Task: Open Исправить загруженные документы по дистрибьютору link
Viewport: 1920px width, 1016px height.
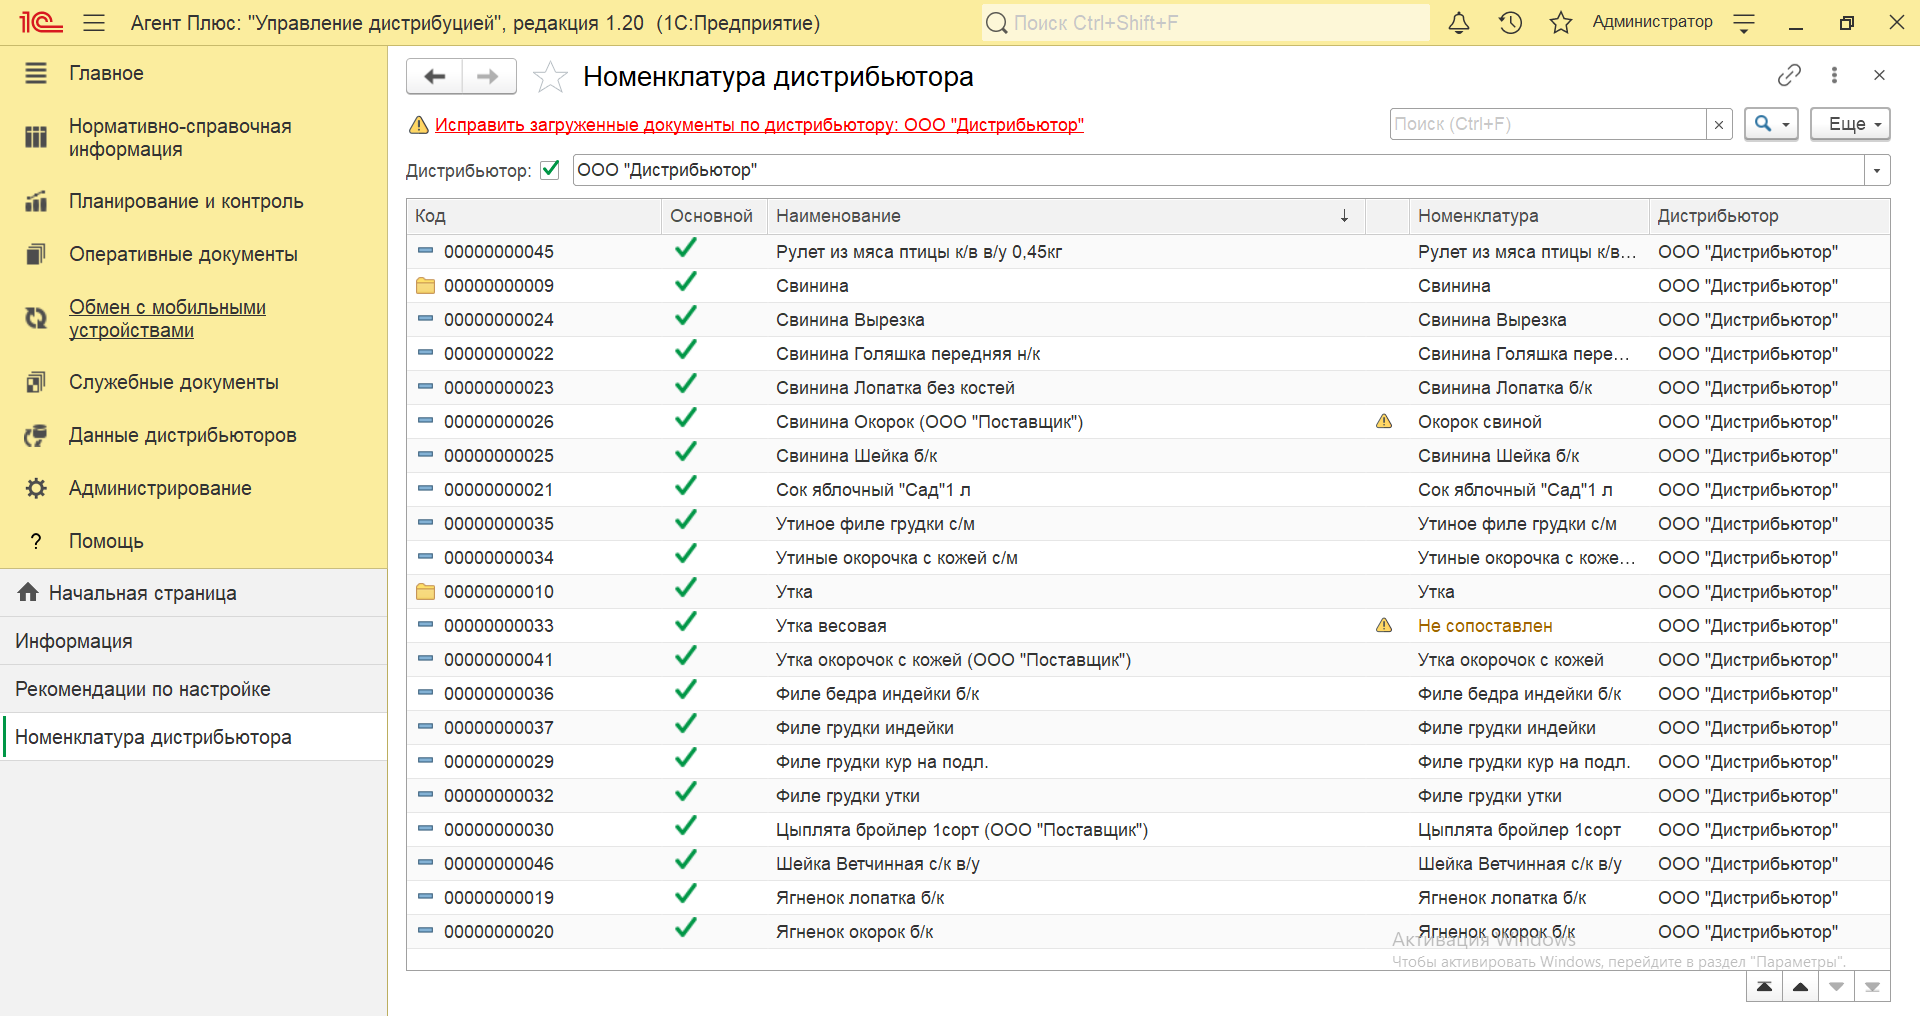Action: [x=759, y=125]
